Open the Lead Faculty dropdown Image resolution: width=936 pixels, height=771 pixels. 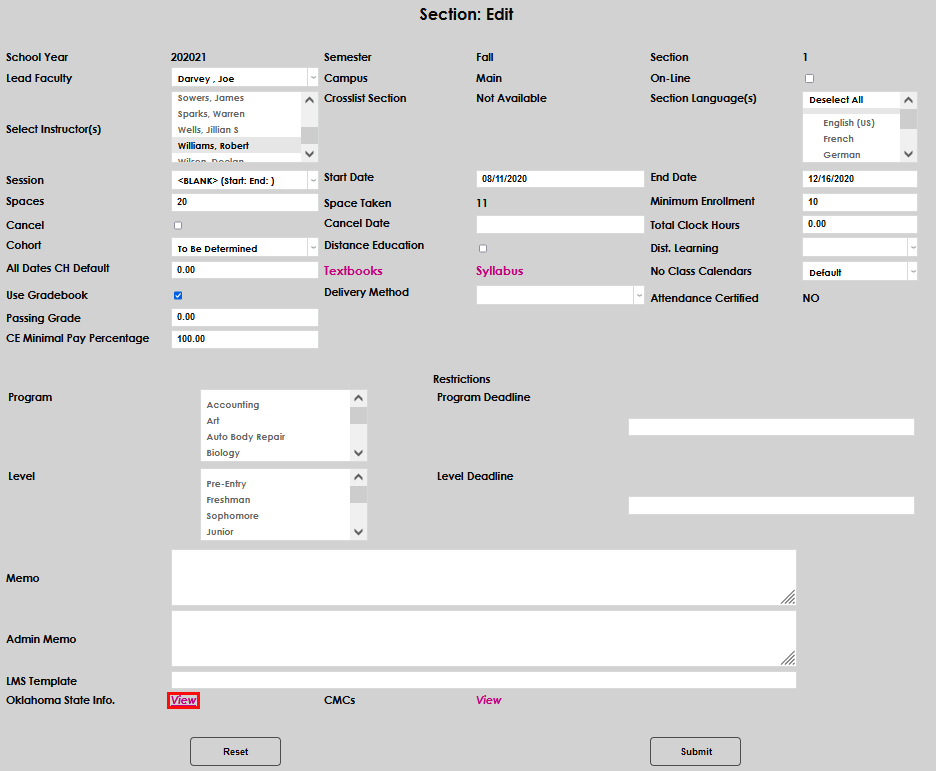(244, 78)
